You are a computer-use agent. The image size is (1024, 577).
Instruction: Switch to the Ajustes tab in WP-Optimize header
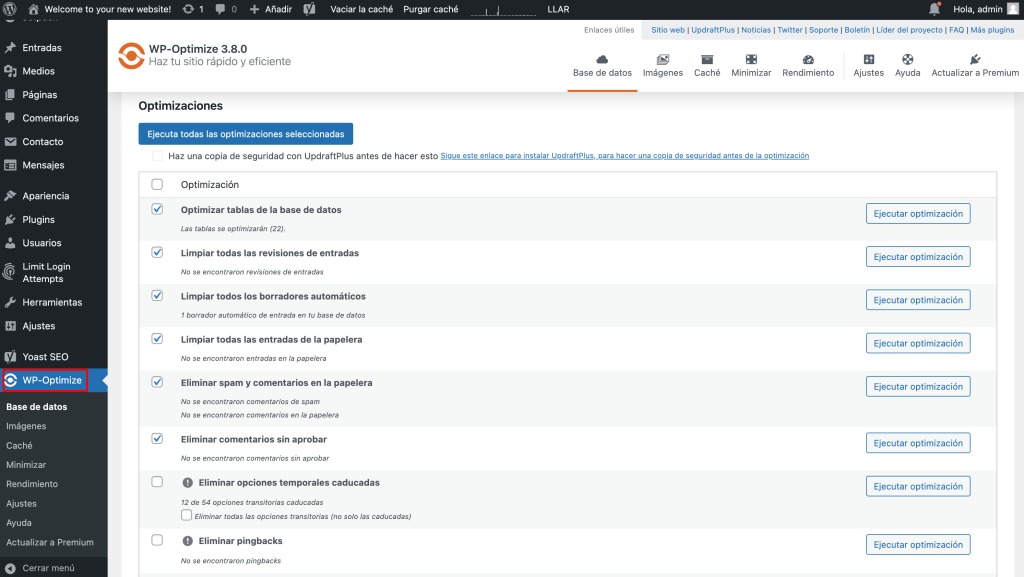tap(869, 65)
